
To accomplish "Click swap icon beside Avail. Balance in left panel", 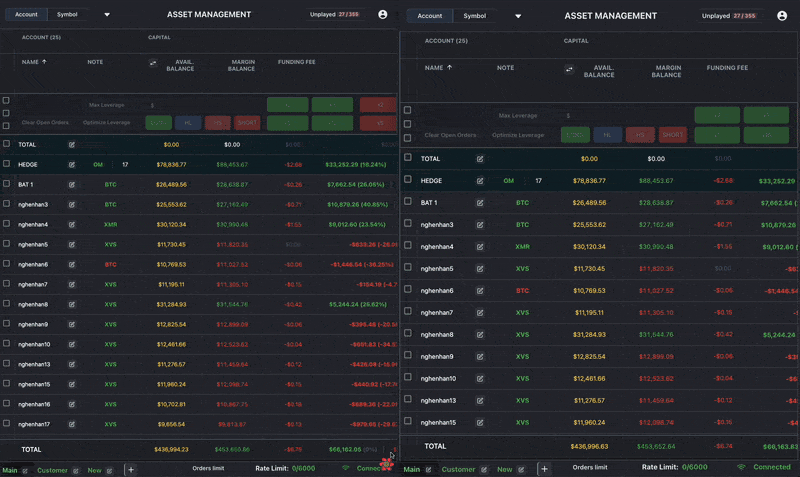I will [x=153, y=63].
